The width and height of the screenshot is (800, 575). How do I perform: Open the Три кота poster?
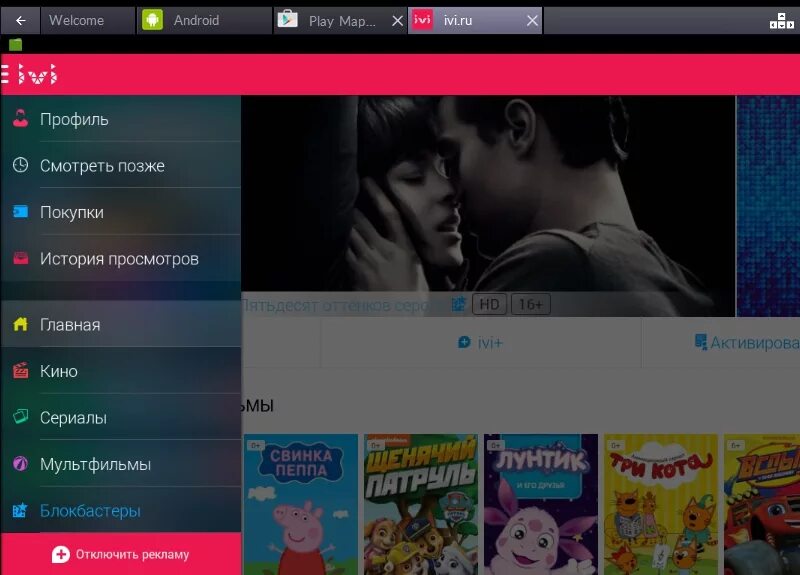tap(661, 505)
